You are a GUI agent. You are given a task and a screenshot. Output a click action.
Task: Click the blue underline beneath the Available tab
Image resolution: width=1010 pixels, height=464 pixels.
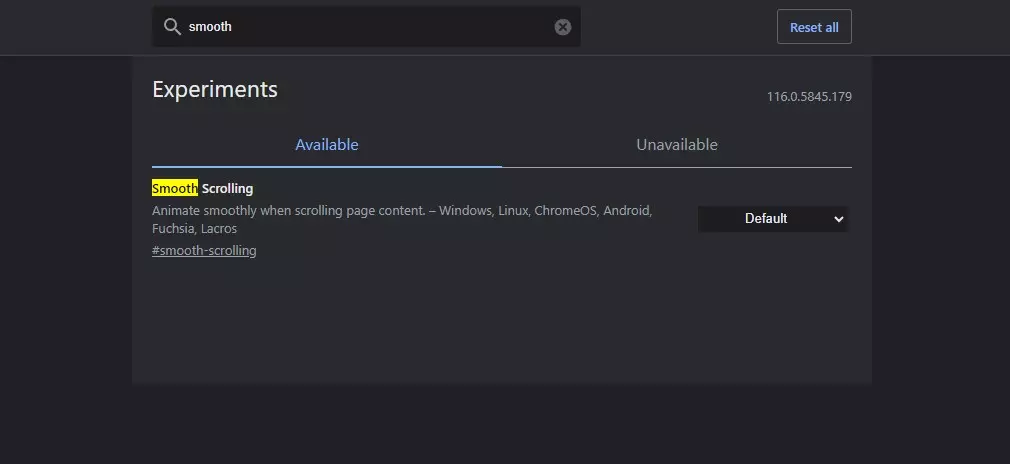click(x=327, y=166)
